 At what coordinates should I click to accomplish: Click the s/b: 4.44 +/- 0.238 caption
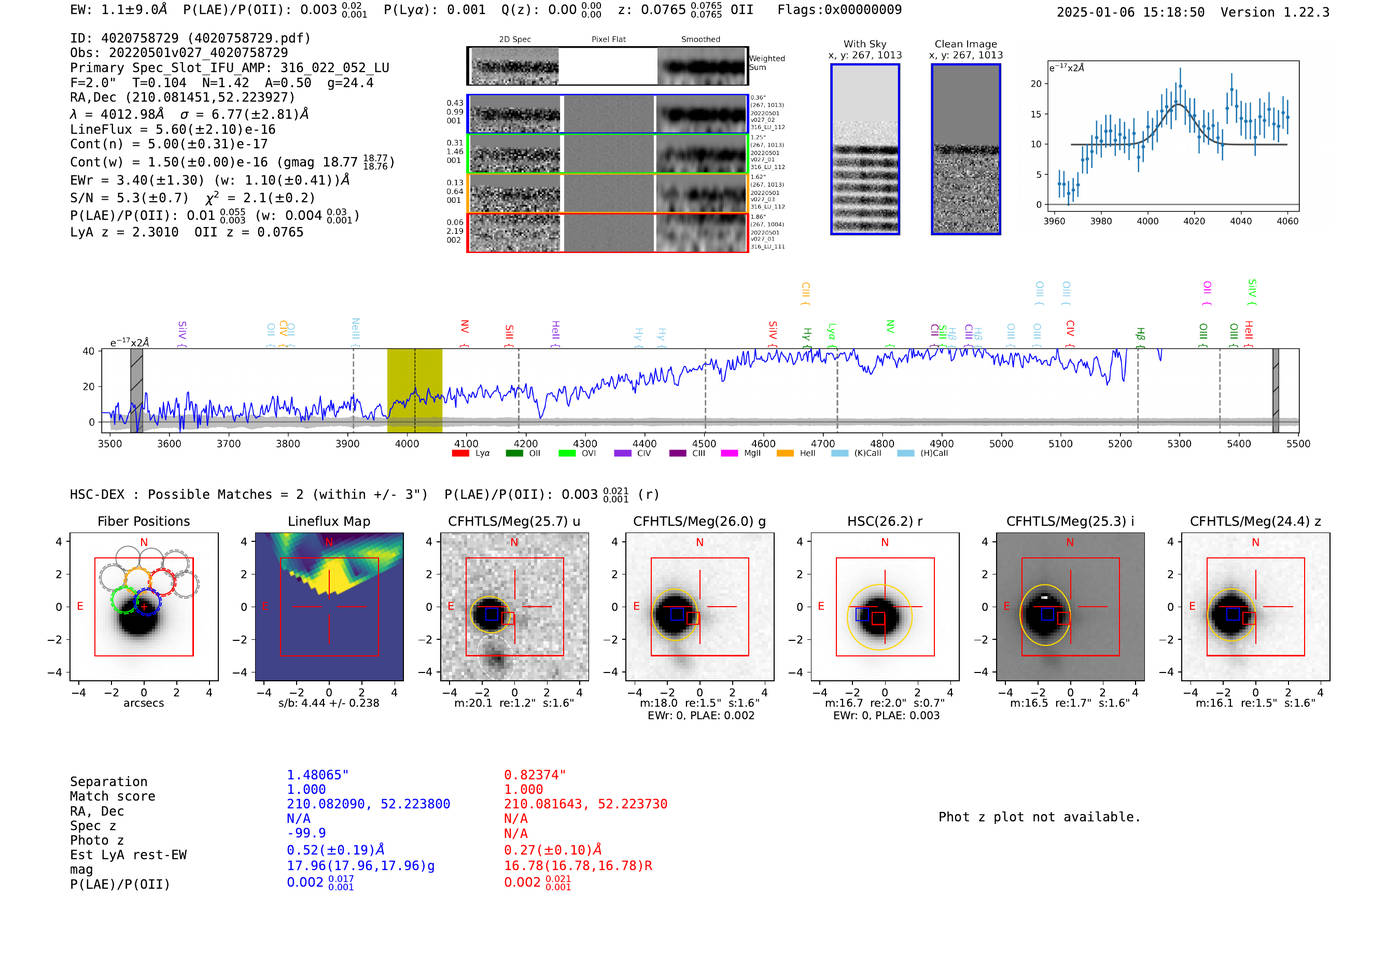pos(329,703)
